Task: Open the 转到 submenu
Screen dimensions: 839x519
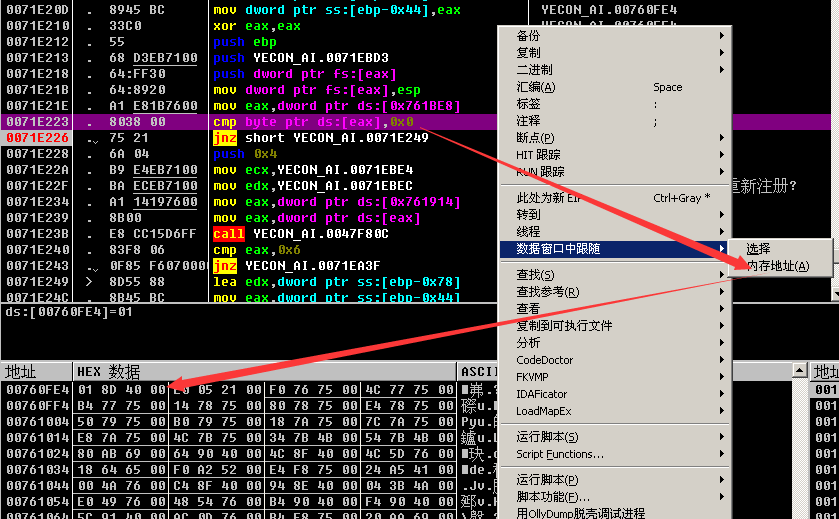Action: (529, 215)
